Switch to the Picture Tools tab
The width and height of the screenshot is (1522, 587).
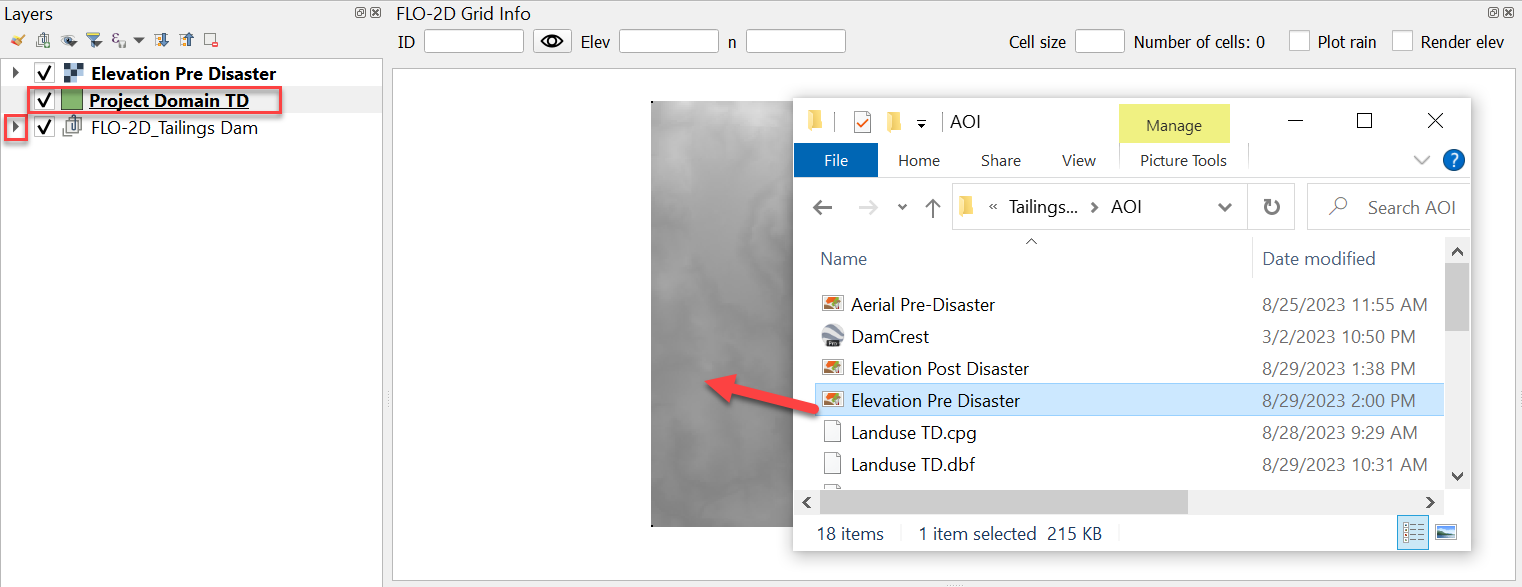pos(1183,160)
